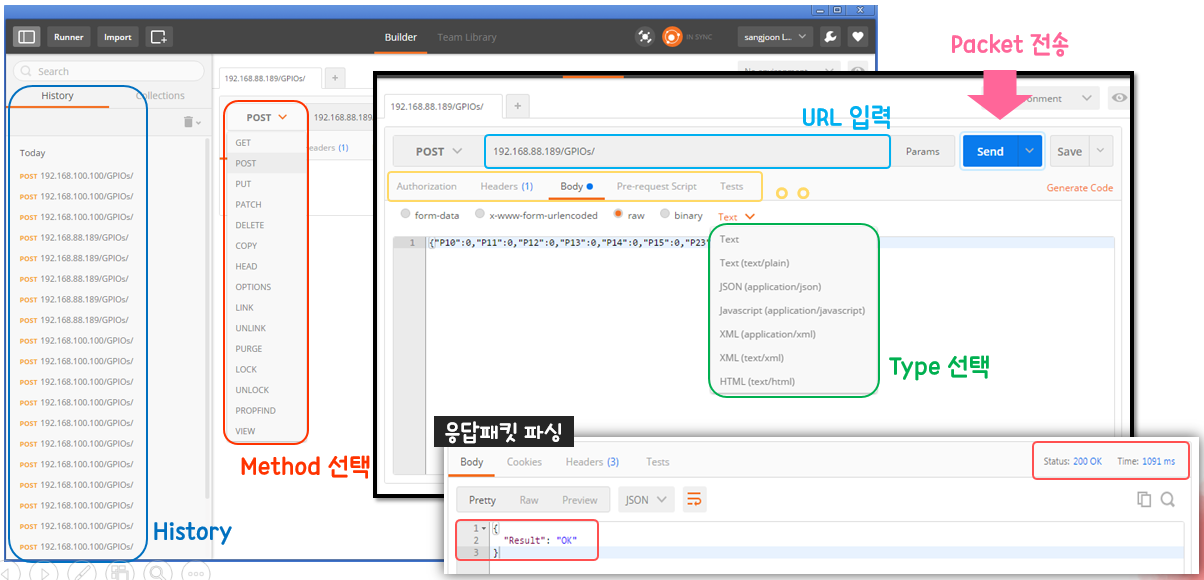Choose the binary body radio button
This screenshot has height=580, width=1204.
pos(665,214)
